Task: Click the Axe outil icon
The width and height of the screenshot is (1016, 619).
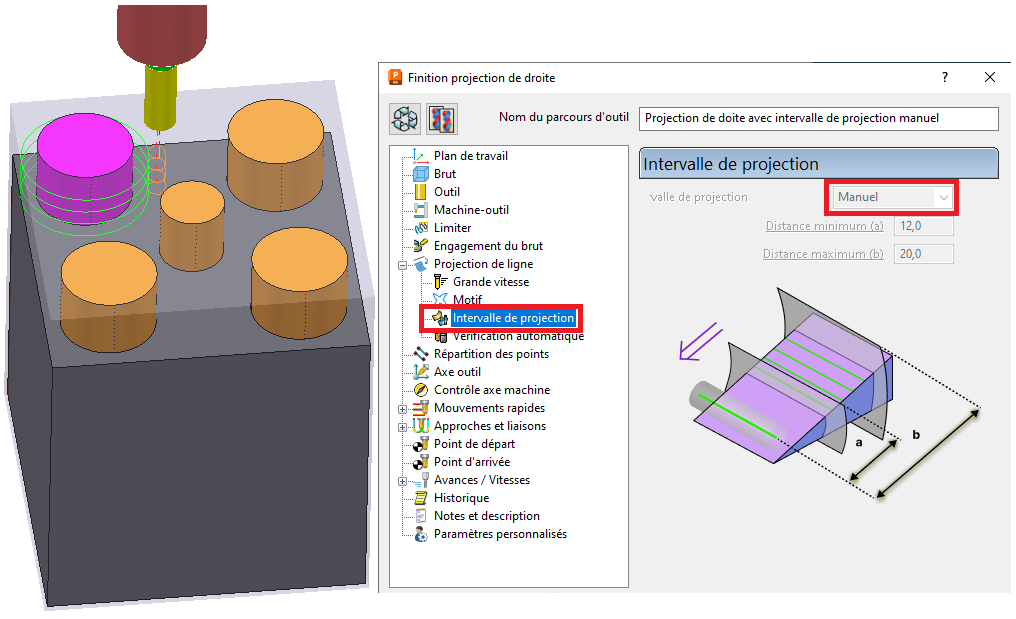Action: click(420, 372)
